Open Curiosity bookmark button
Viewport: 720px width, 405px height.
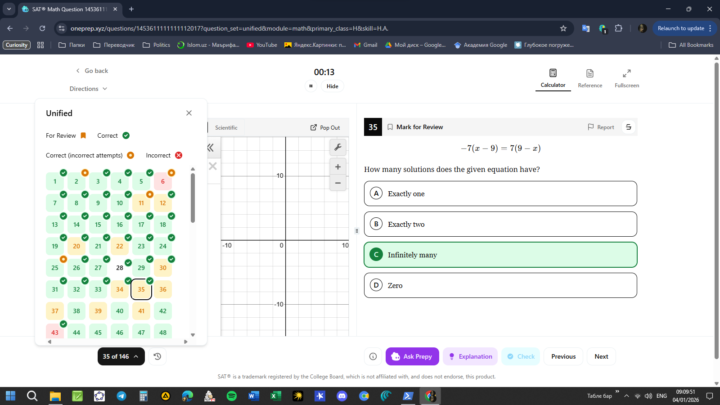tap(17, 45)
